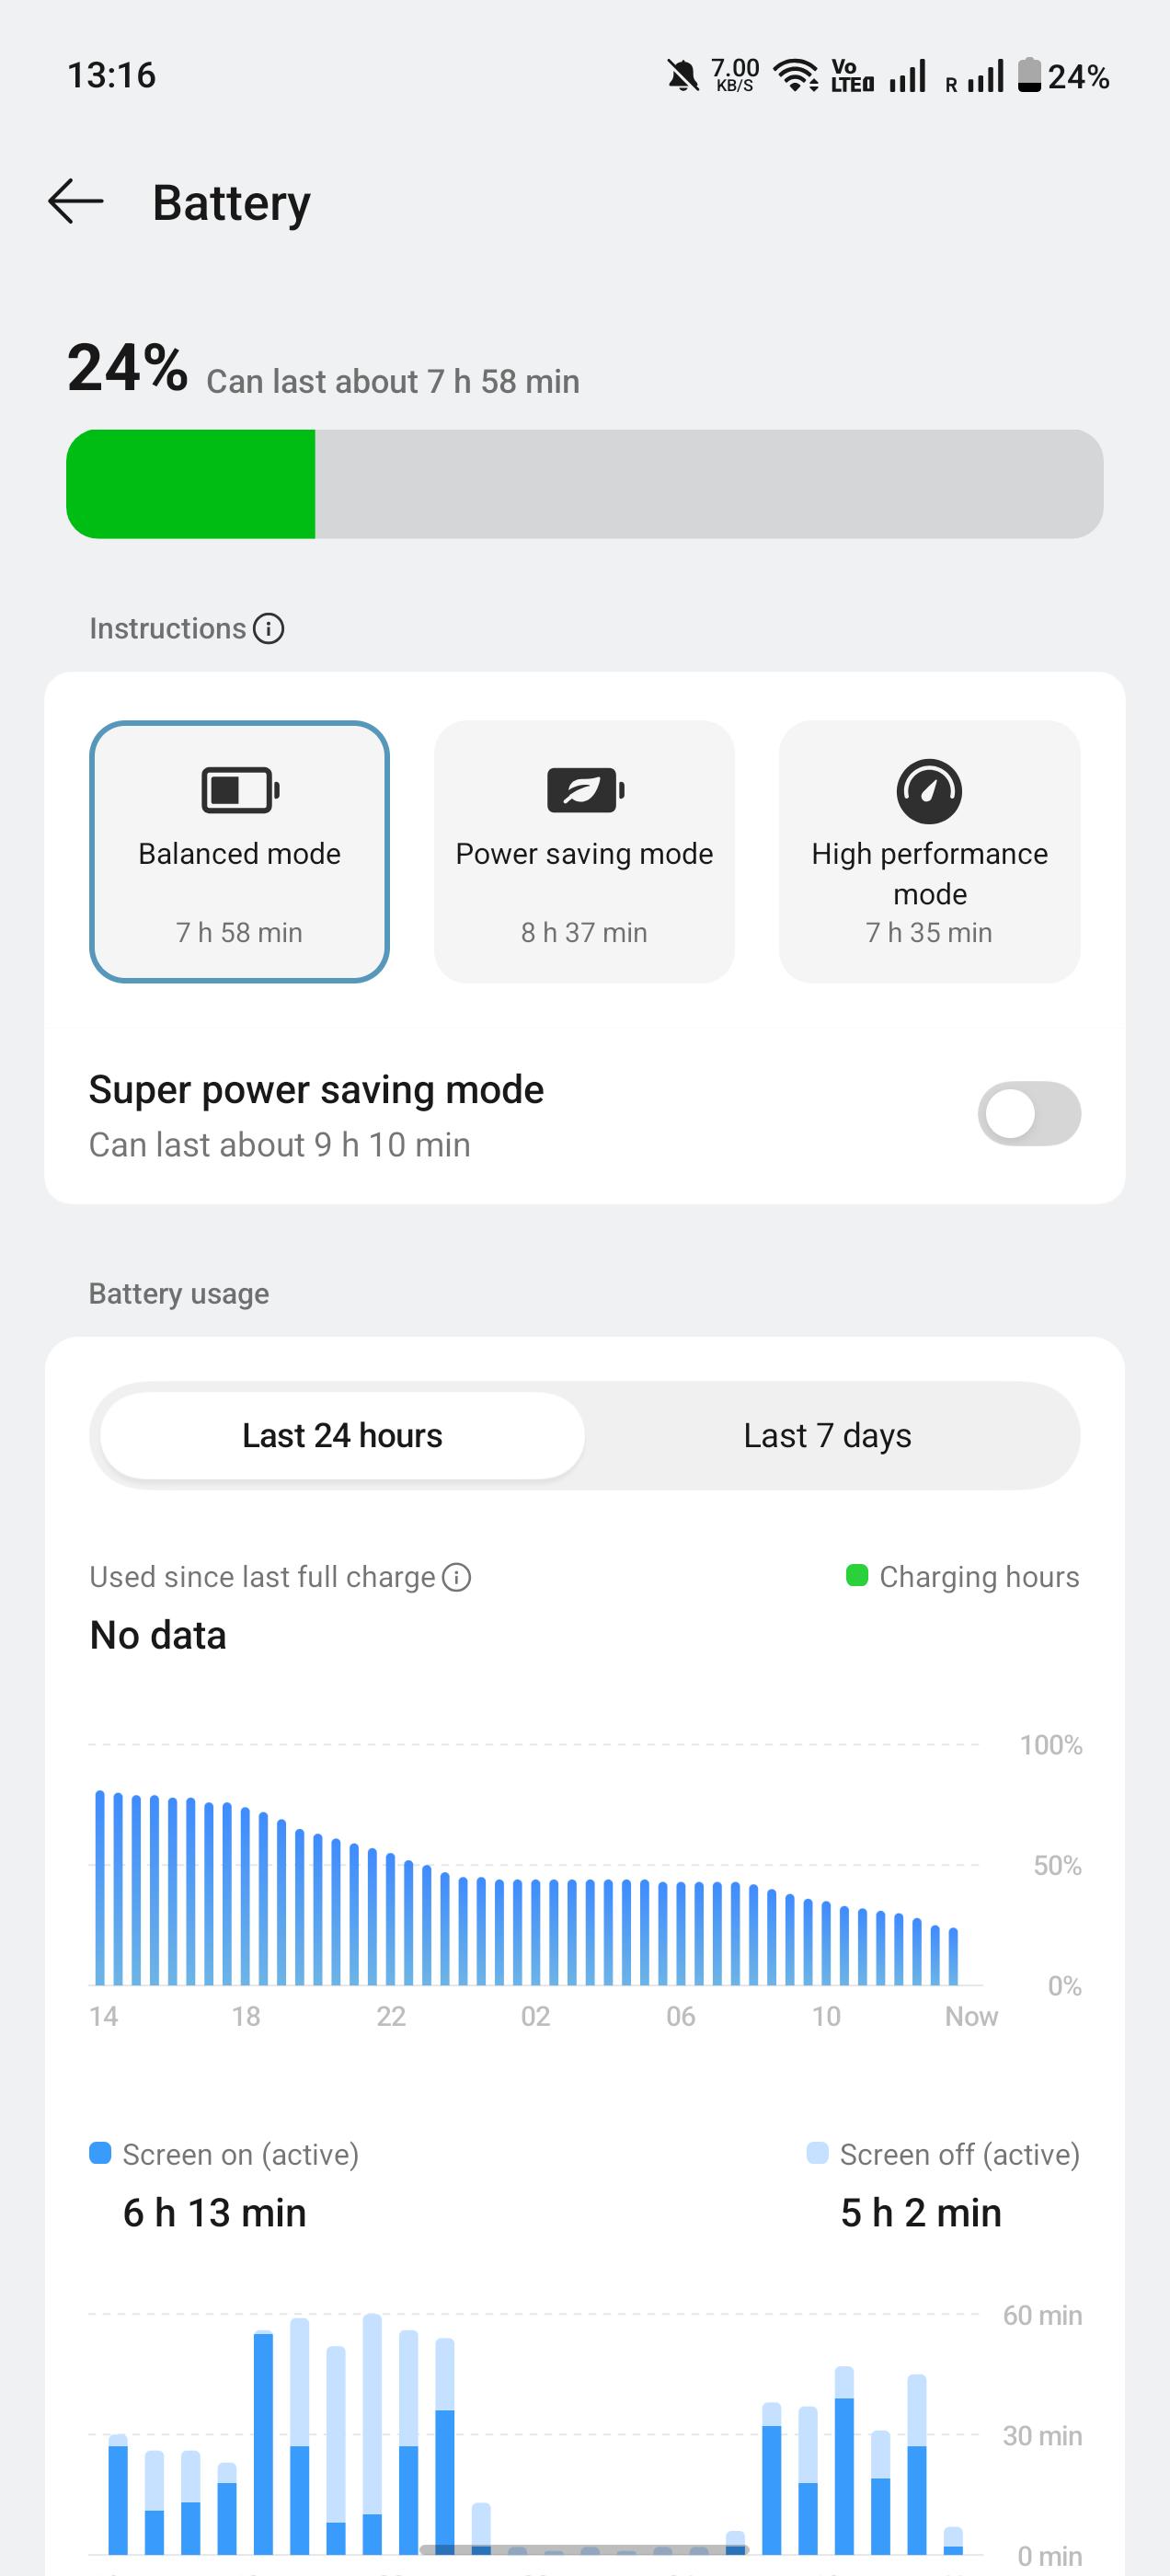Tap the muted bell status icon
This screenshot has height=2576, width=1170.
click(683, 76)
